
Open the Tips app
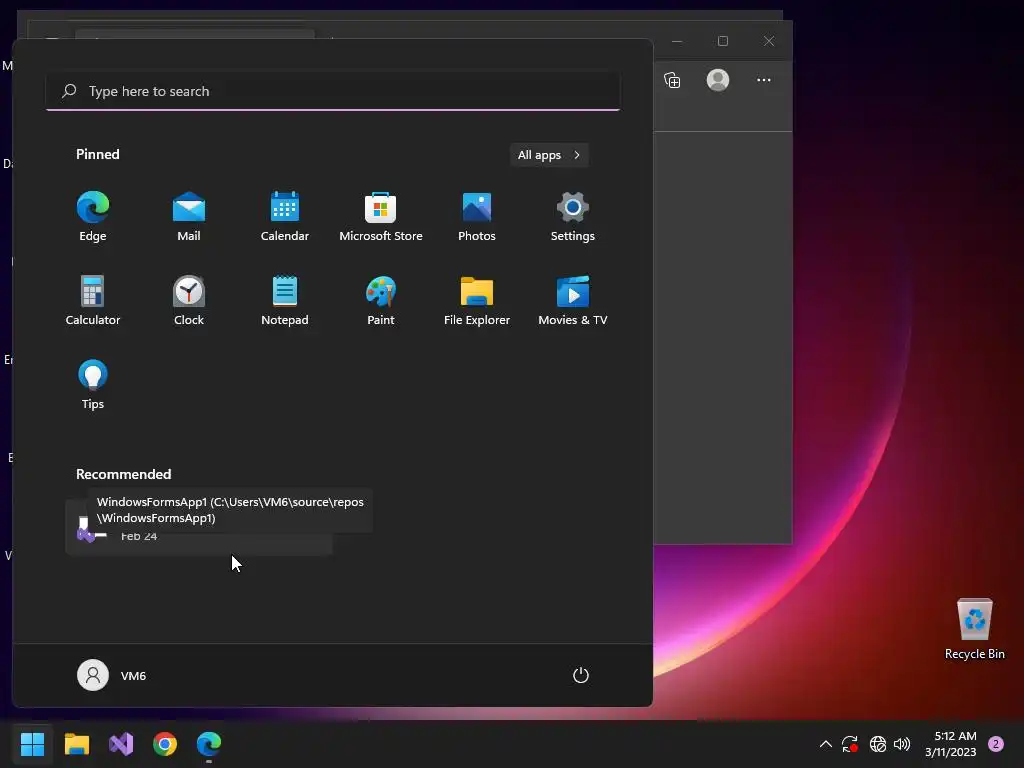(93, 385)
